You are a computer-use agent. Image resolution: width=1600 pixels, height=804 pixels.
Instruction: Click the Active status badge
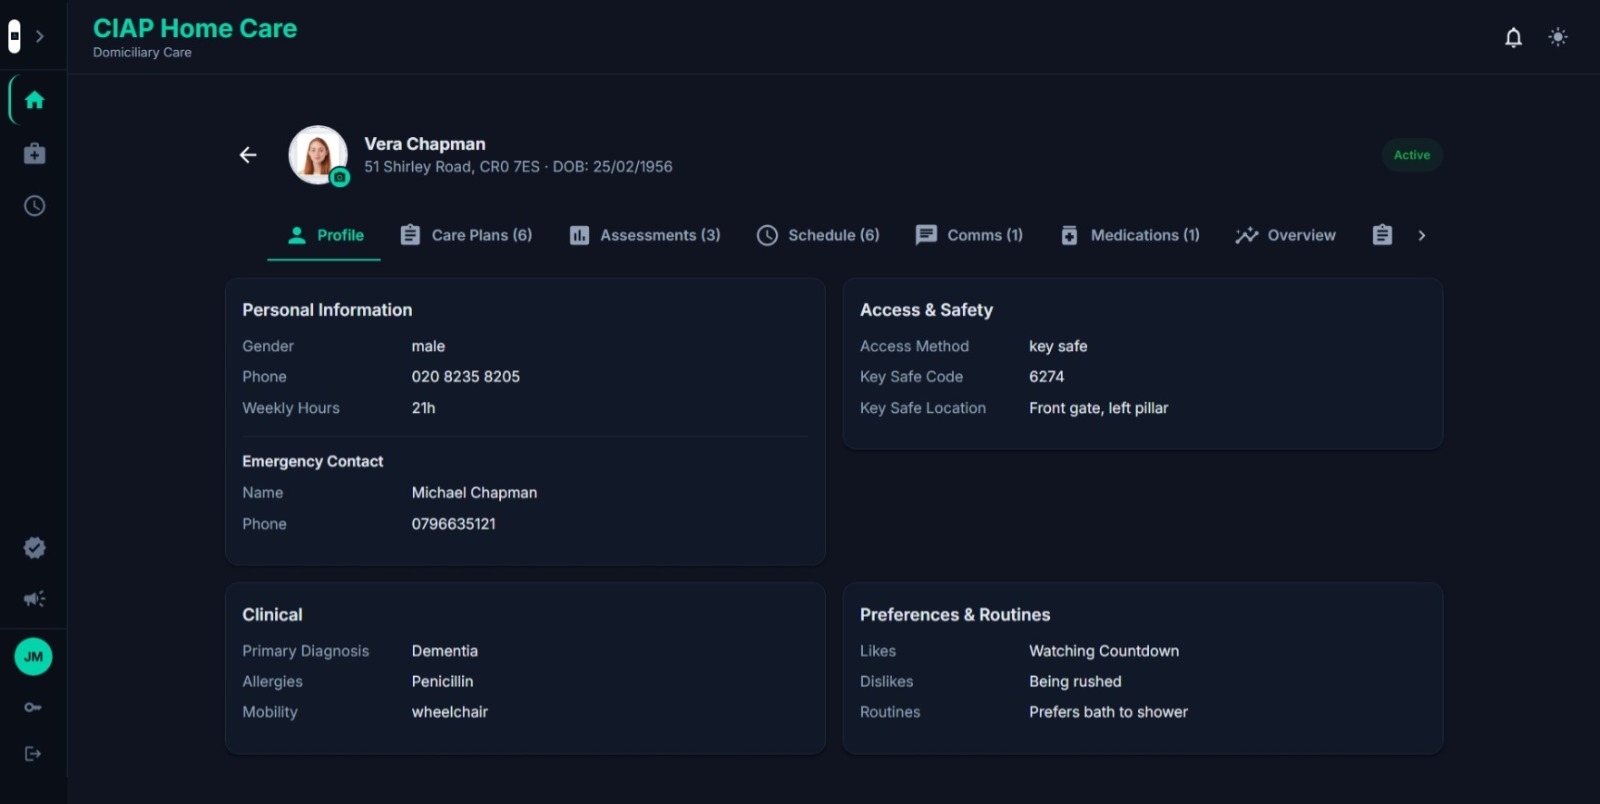1412,155
